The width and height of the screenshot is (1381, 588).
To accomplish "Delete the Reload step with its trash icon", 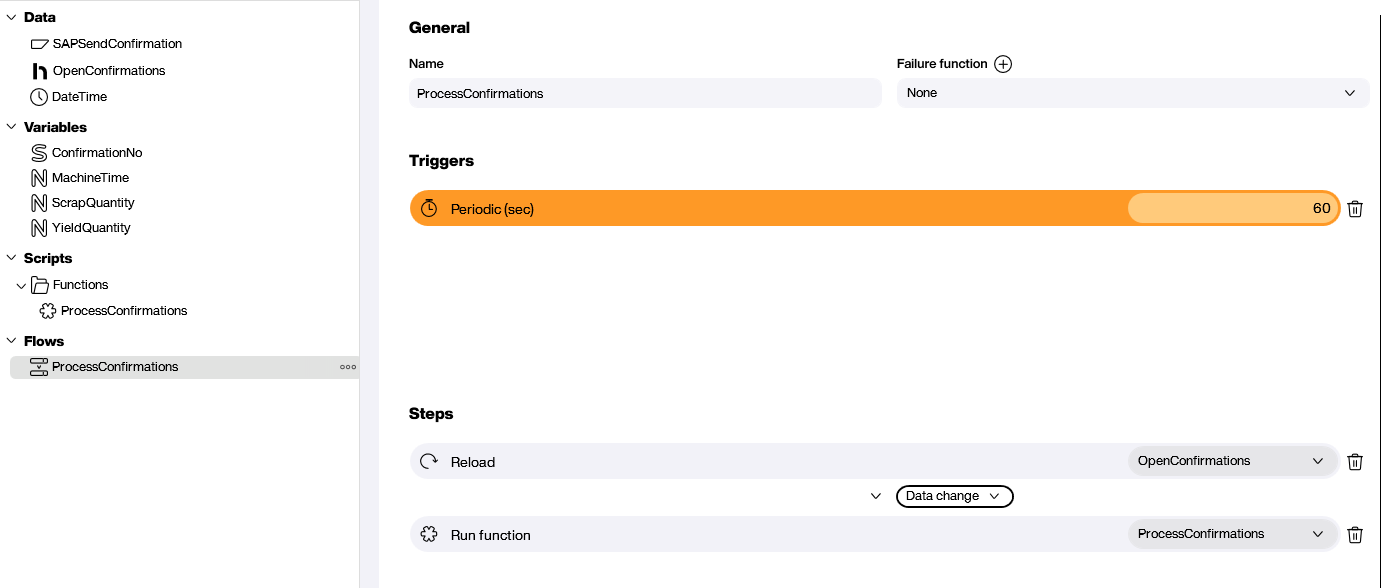I will click(x=1356, y=461).
